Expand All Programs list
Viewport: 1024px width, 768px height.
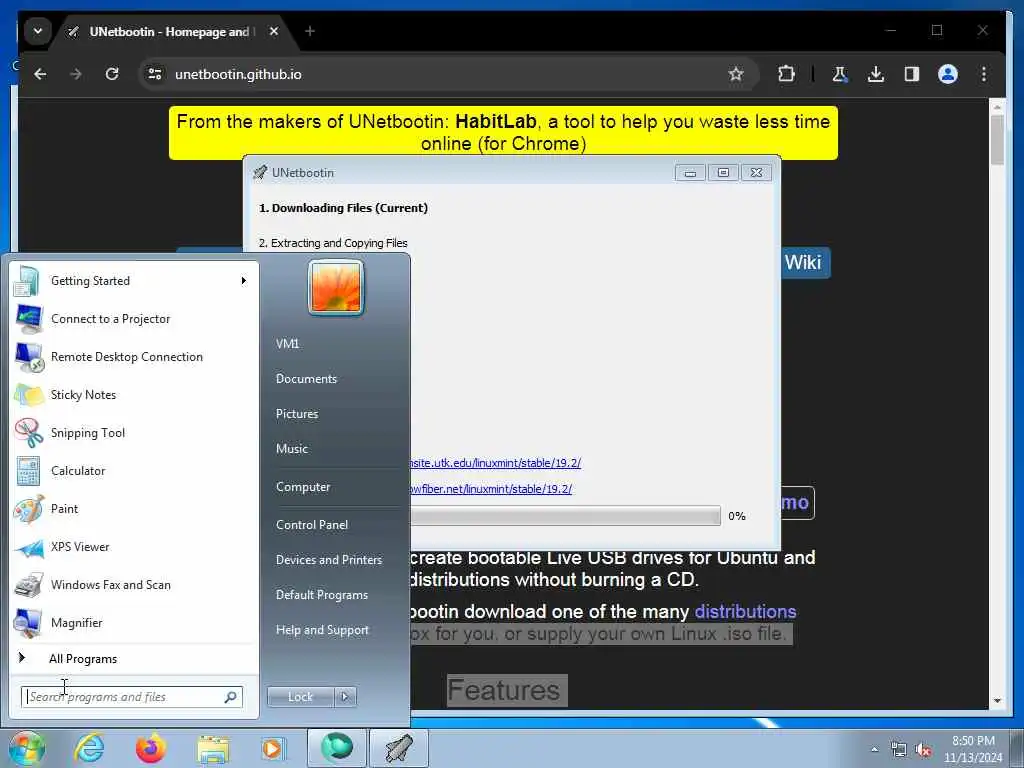(x=134, y=659)
